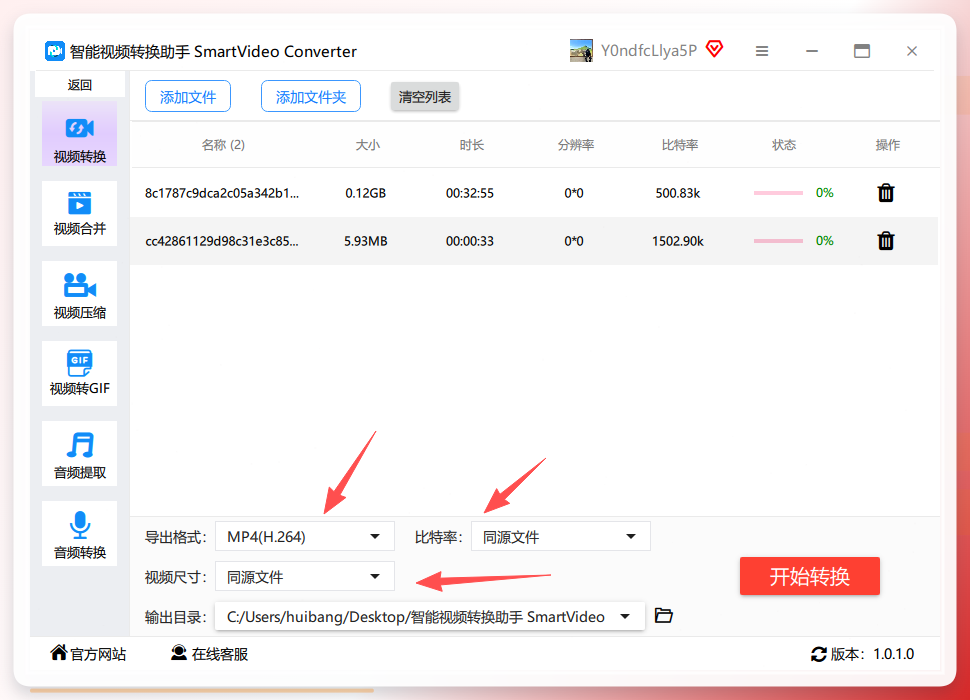This screenshot has height=700, width=970.
Task: Click the 1502.90k bitrate cell
Action: click(678, 241)
